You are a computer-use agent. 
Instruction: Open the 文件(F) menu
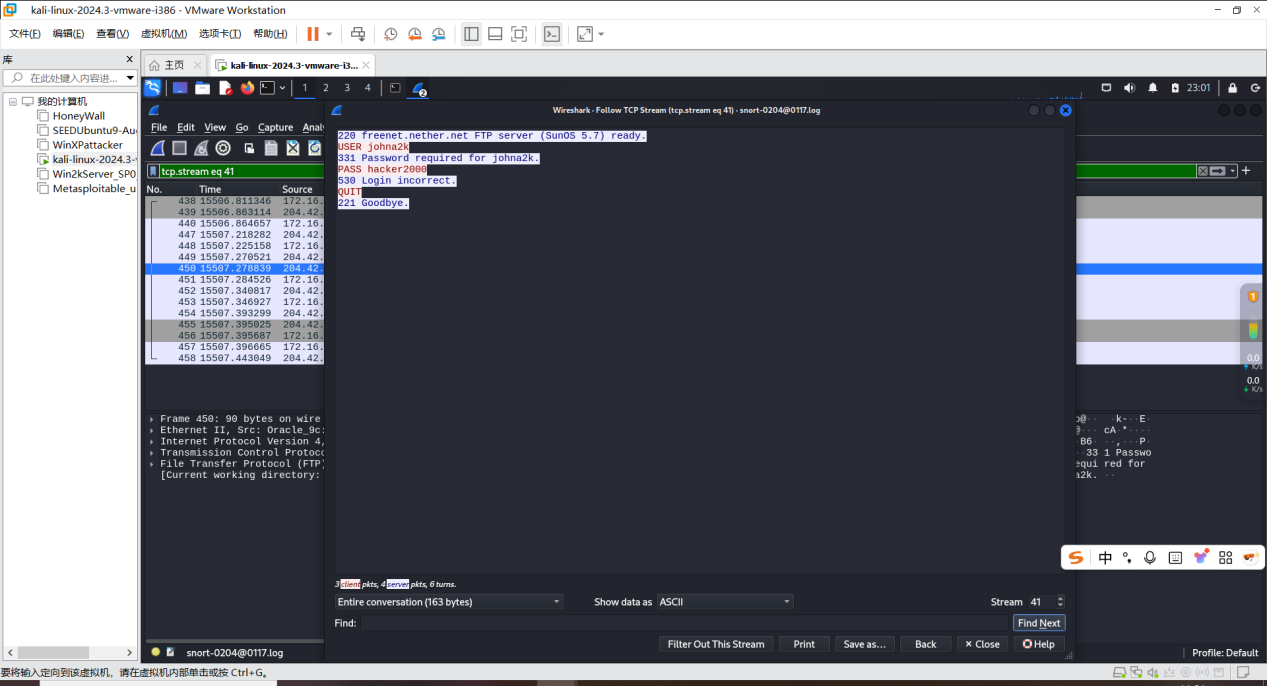point(25,34)
